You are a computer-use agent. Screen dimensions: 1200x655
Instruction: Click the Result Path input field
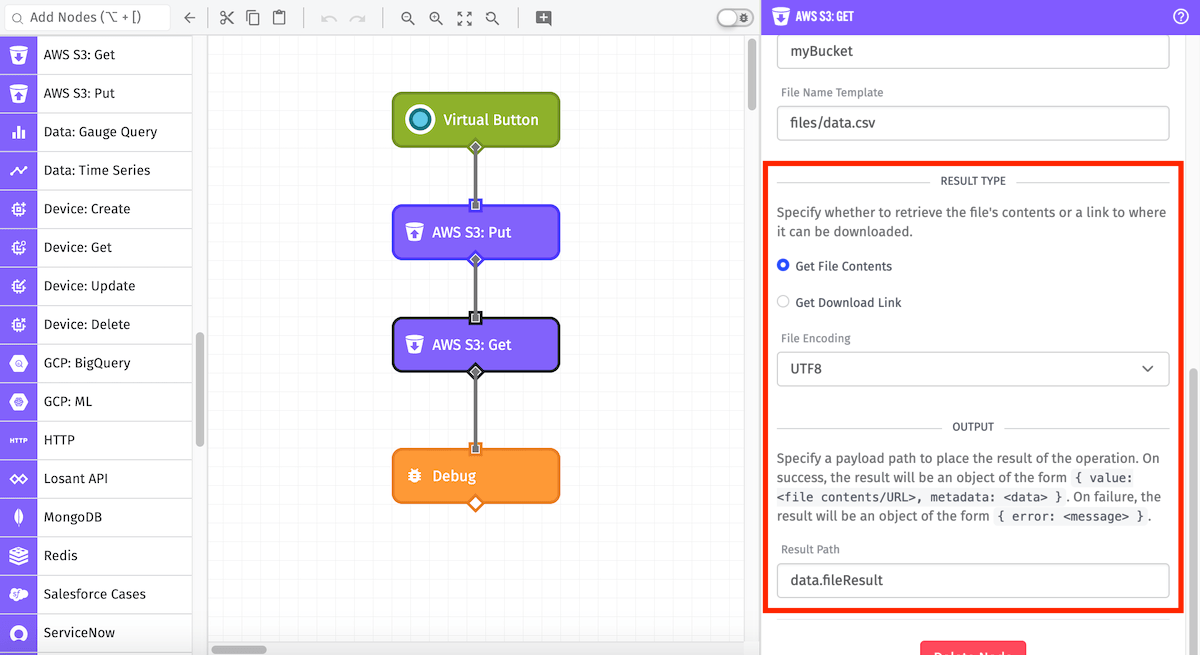click(973, 580)
